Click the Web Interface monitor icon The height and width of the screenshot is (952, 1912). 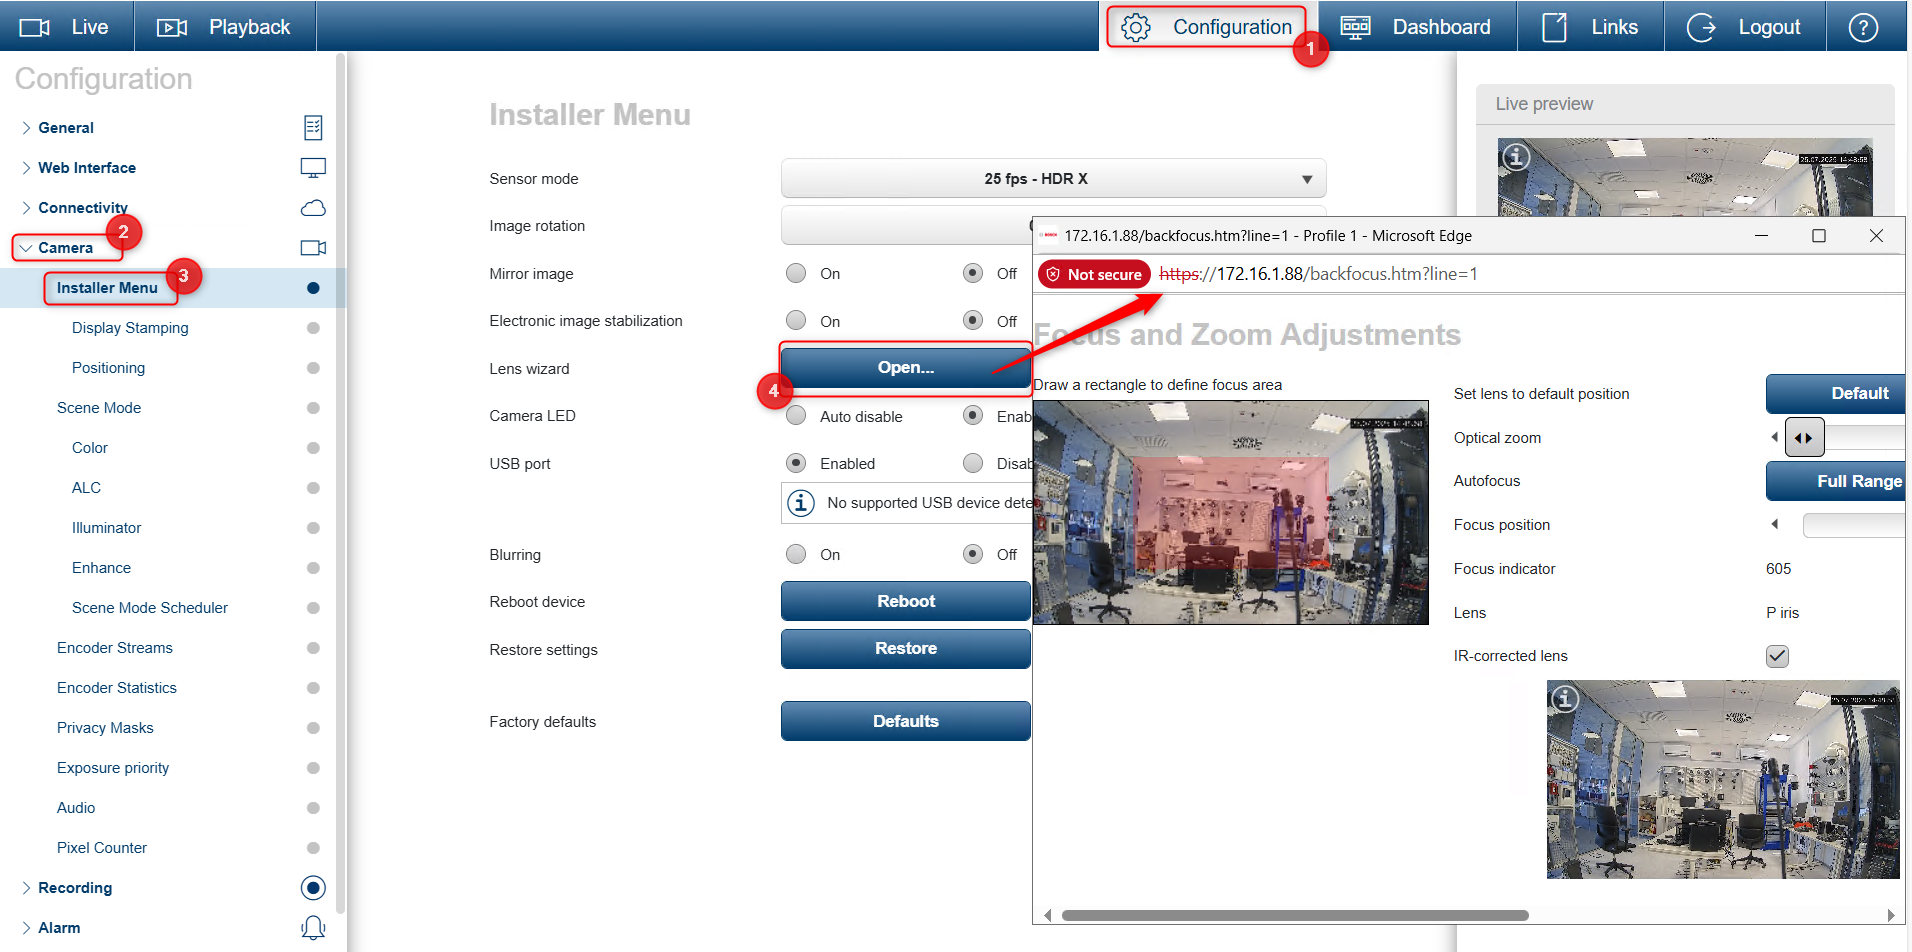[x=313, y=168]
